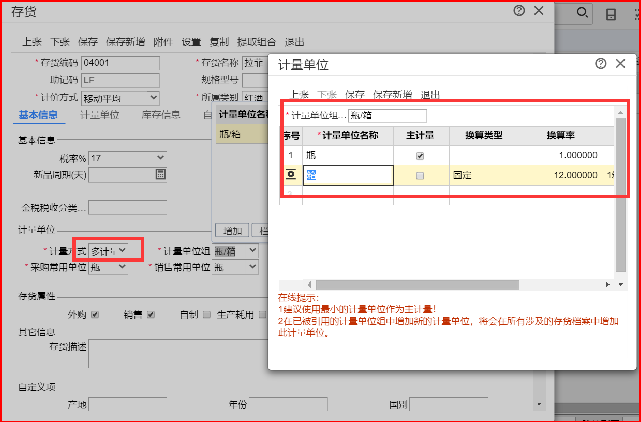Click 设置 in the 存货 toolbar
Viewport: 641px width, 422px height.
pos(191,42)
